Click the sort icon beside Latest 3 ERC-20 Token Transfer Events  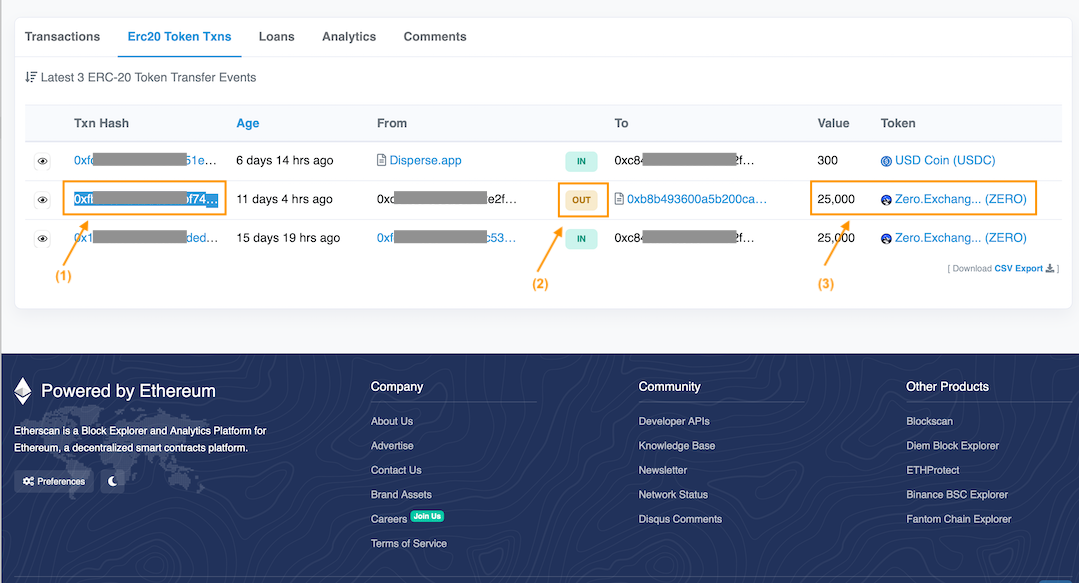31,77
